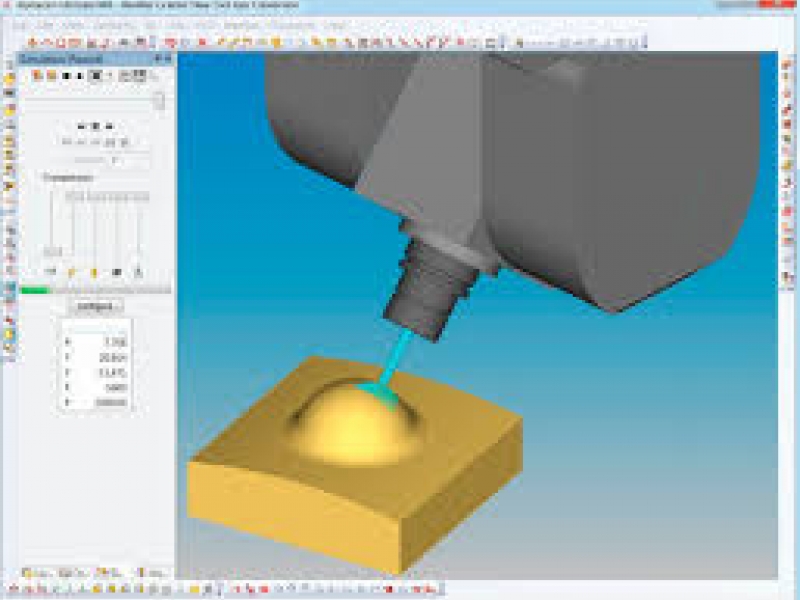
Task: Close the Simulation Control panel
Action: (x=167, y=59)
